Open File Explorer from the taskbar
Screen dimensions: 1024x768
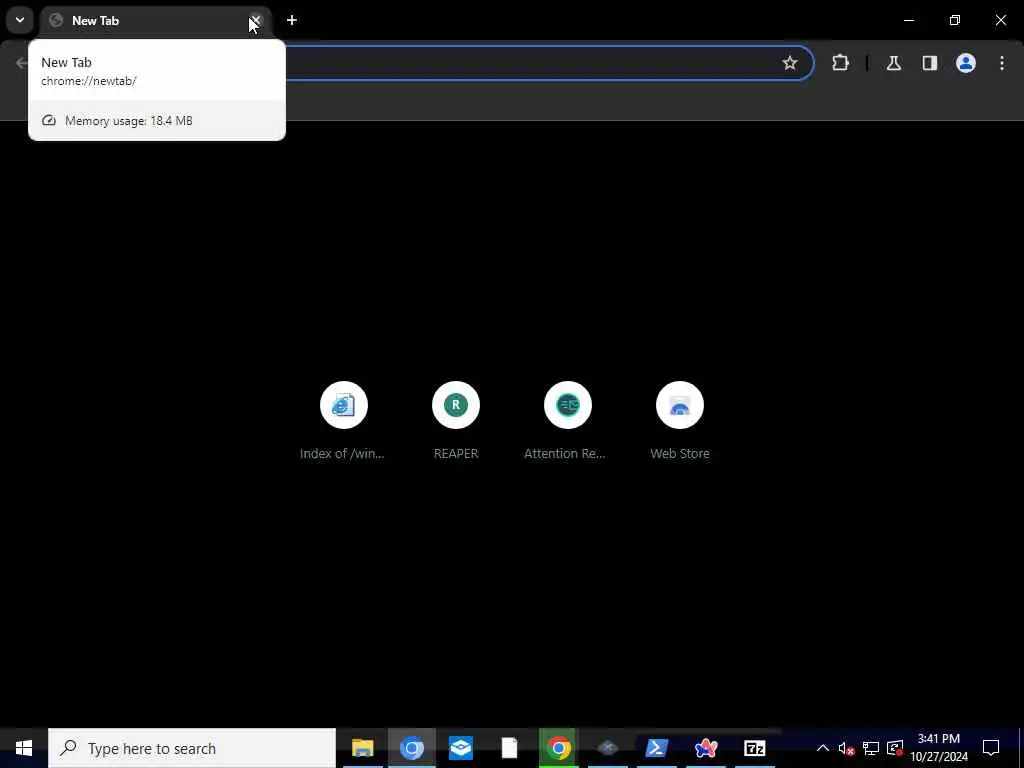click(362, 748)
